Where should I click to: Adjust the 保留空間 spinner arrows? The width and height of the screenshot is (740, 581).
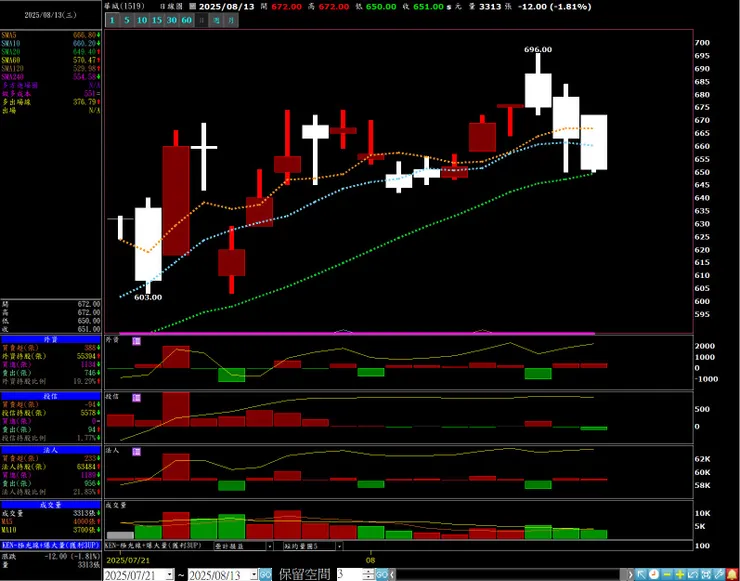[x=368, y=574]
